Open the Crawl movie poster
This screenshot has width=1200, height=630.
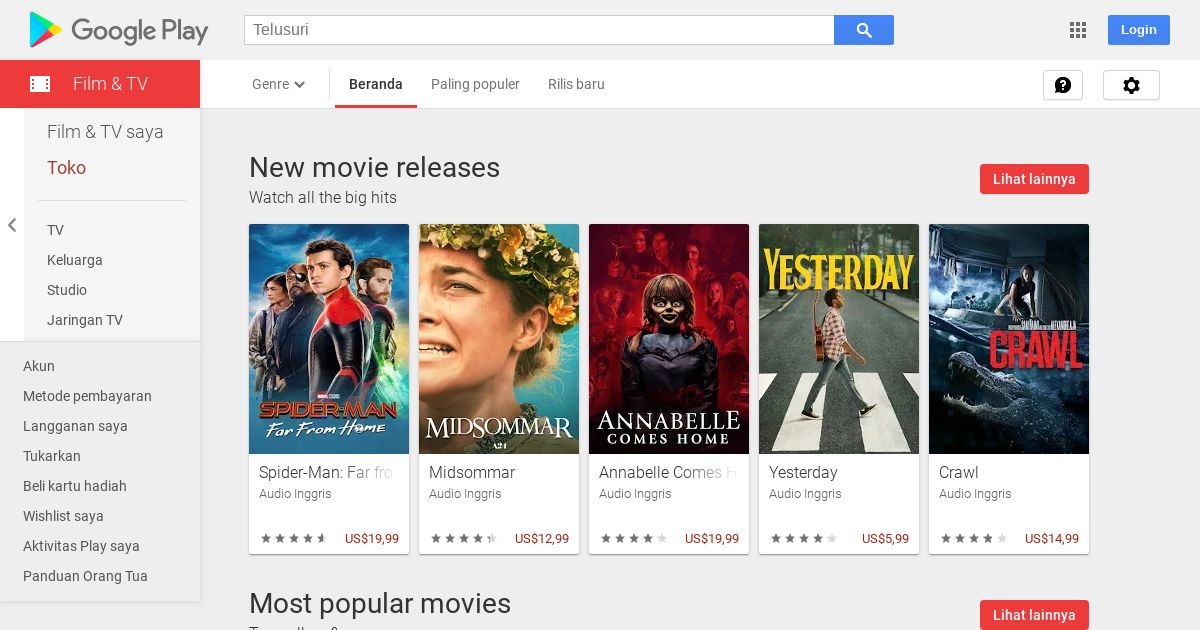point(1009,339)
